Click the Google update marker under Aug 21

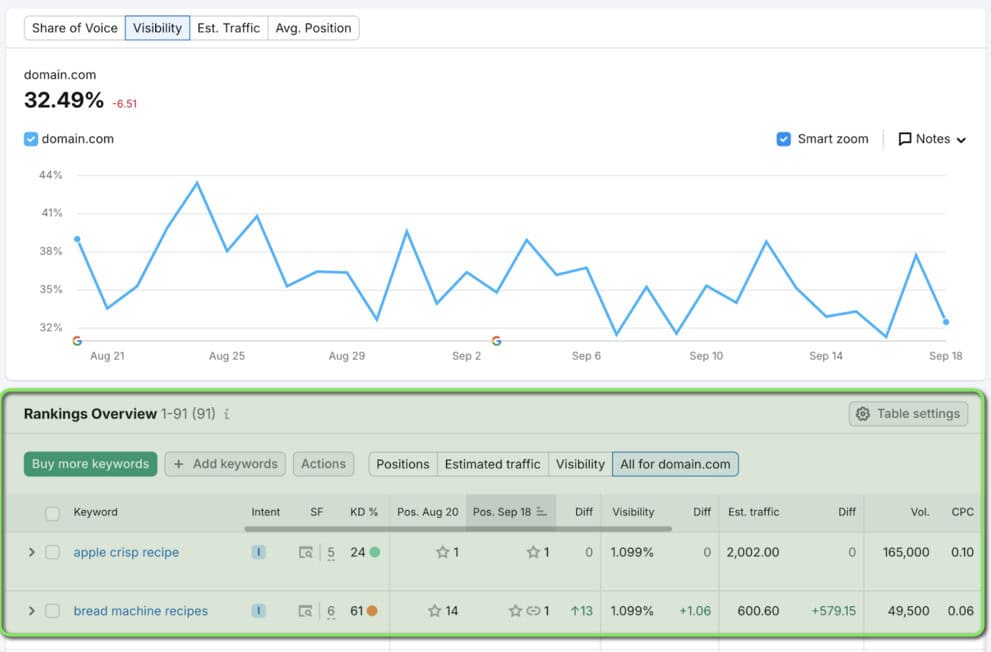(x=77, y=341)
